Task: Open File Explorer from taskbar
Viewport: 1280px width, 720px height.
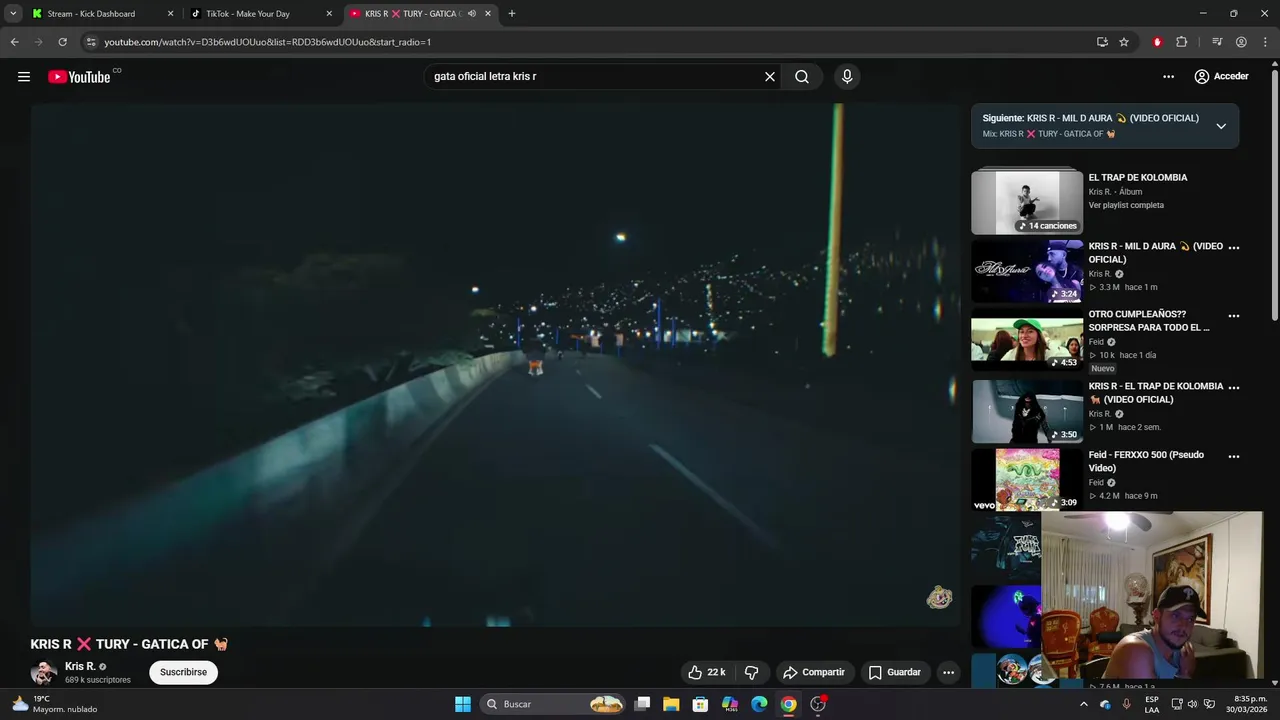Action: [x=672, y=704]
